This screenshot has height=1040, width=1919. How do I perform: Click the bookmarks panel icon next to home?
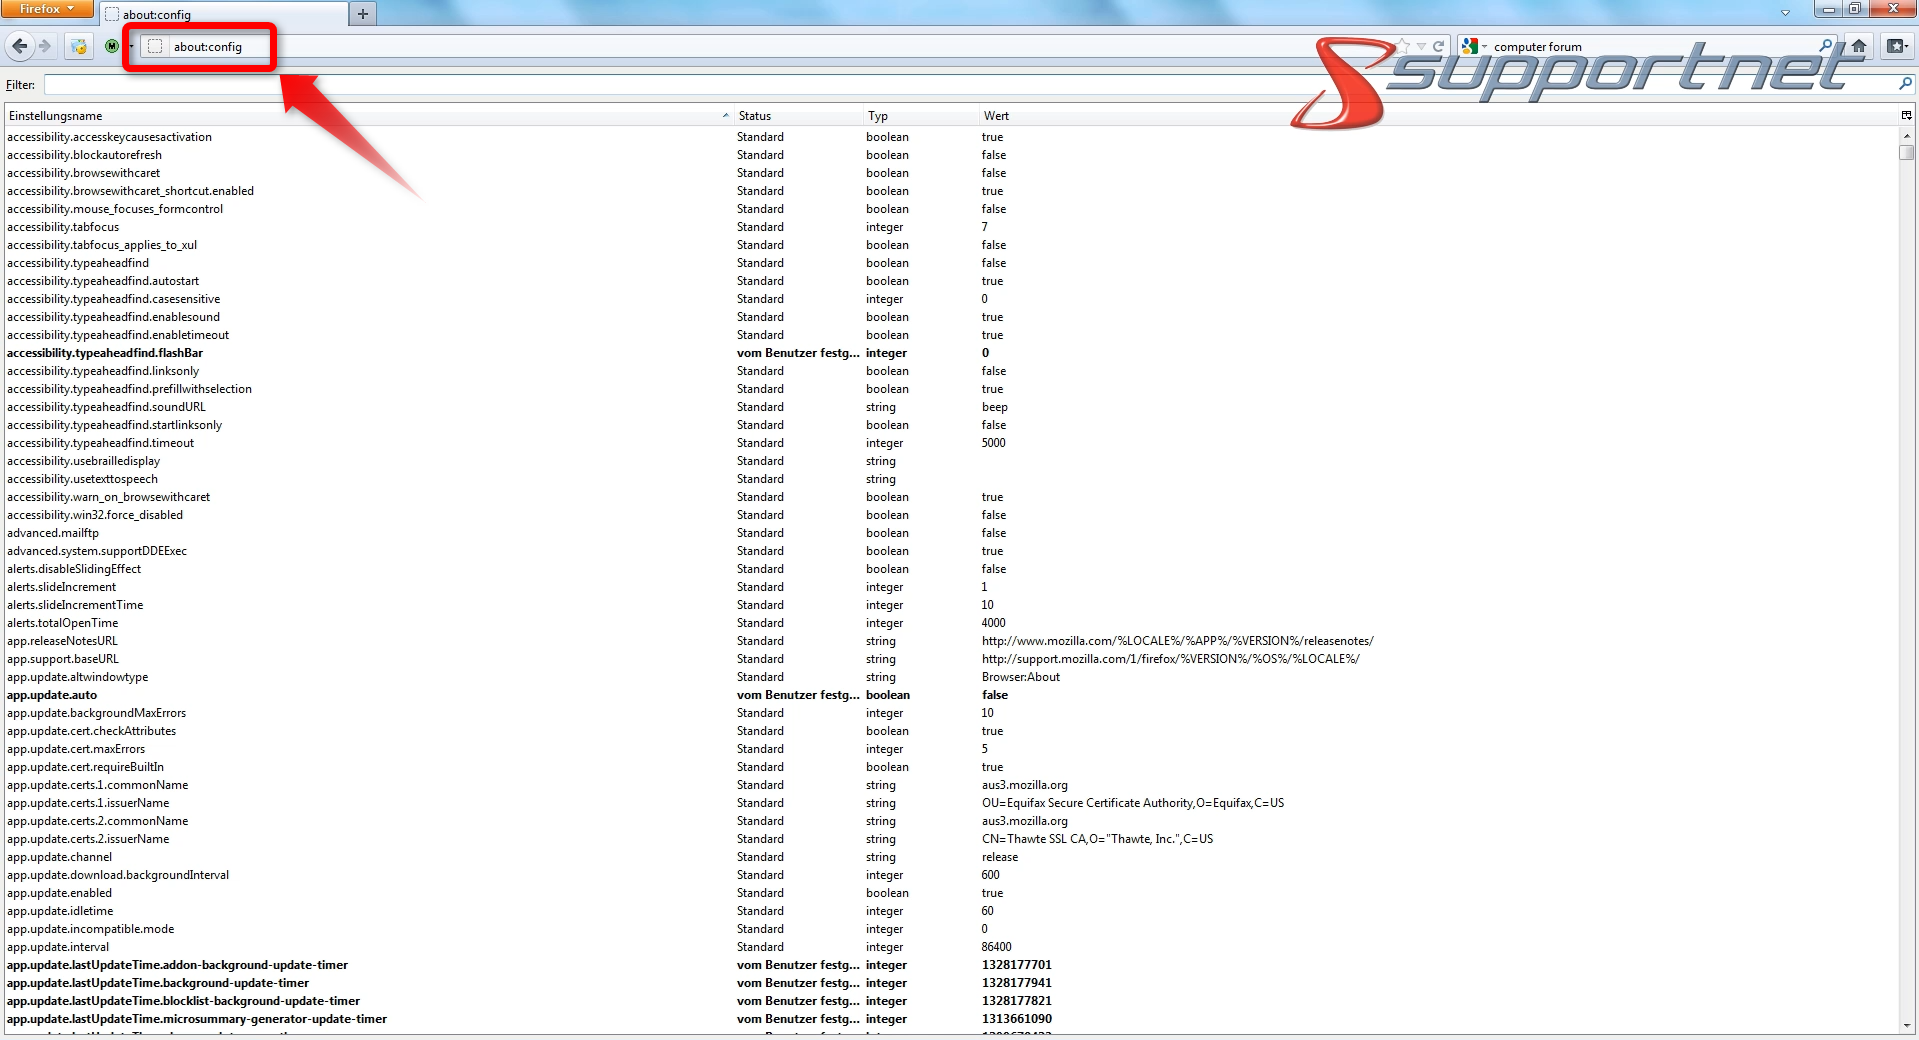[x=1894, y=46]
